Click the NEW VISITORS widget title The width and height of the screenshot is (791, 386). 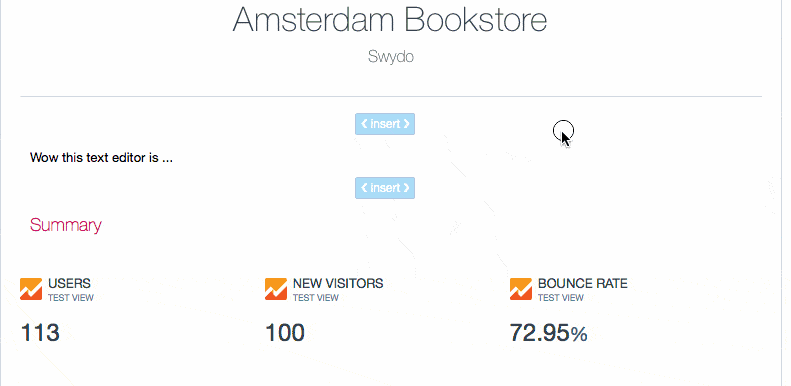click(x=338, y=284)
